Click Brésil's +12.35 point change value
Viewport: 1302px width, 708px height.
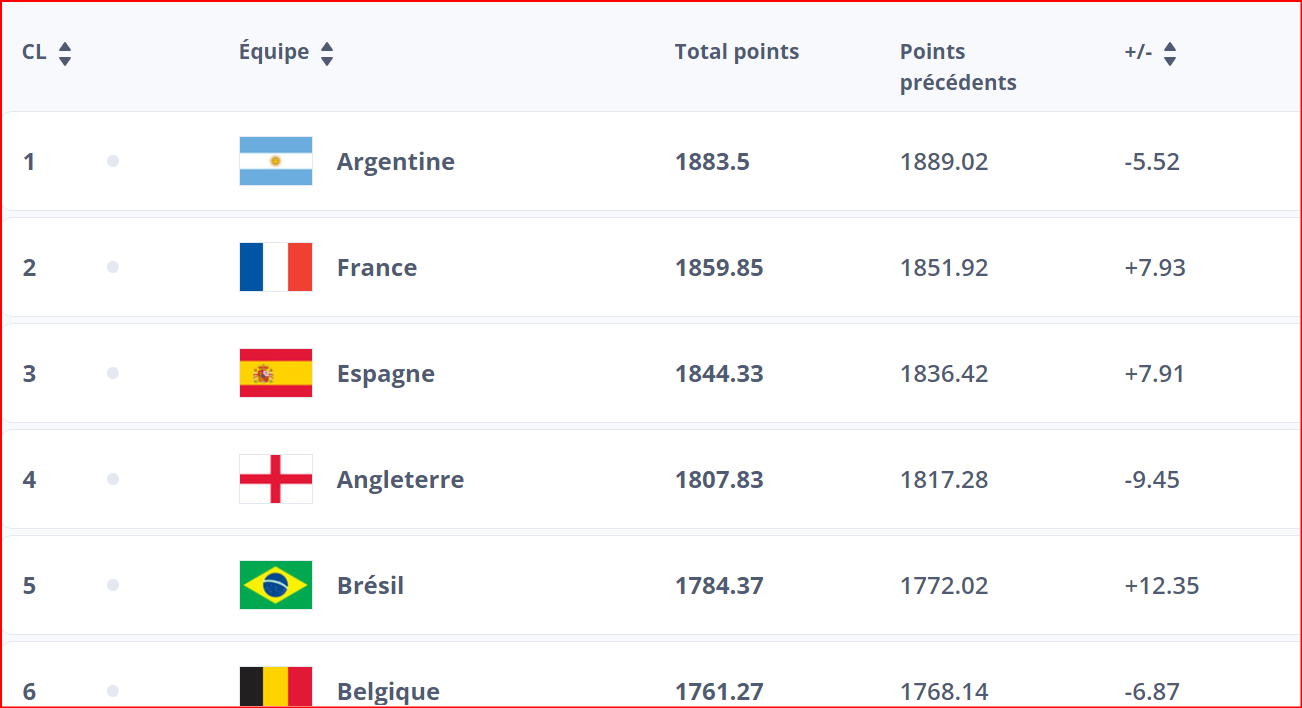pyautogui.click(x=1163, y=585)
